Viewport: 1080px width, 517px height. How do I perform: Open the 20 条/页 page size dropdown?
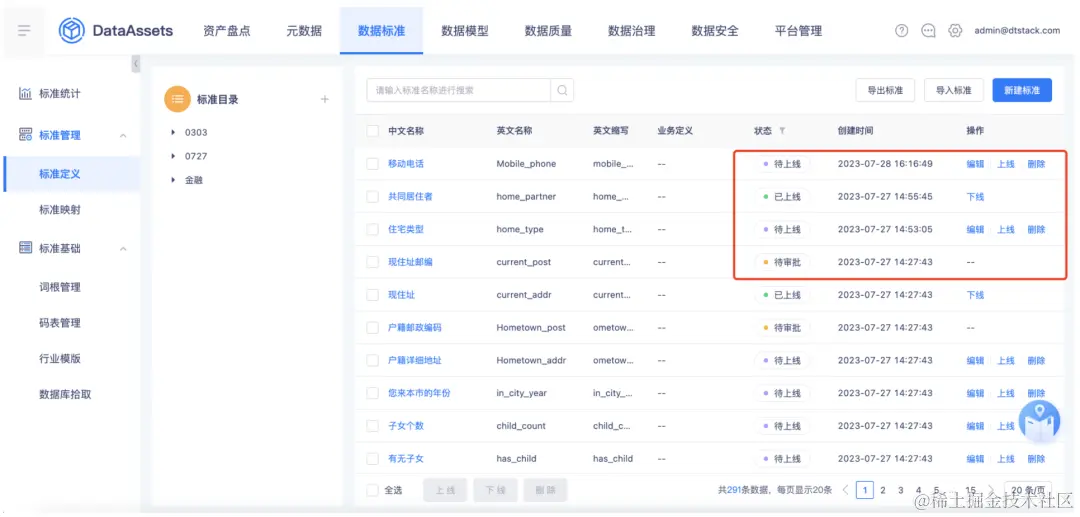pyautogui.click(x=1028, y=490)
